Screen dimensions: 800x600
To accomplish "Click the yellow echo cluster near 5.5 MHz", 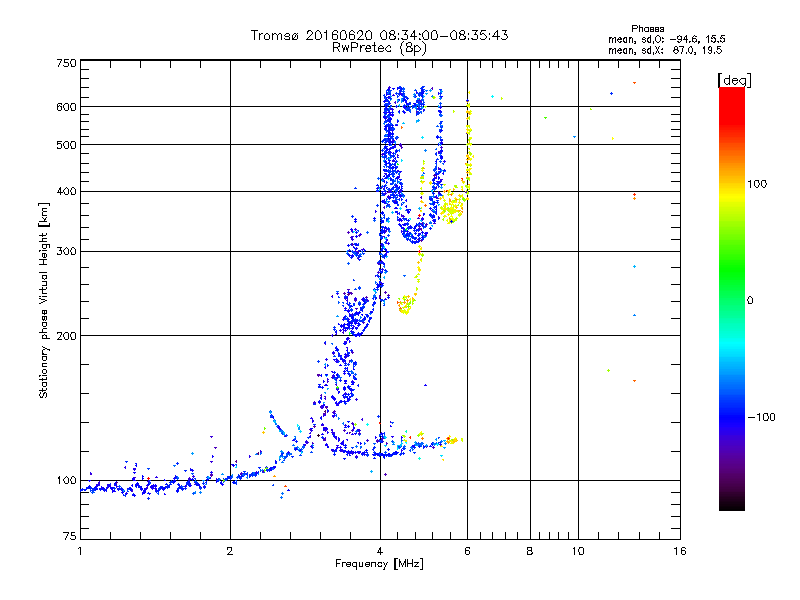I will tap(452, 207).
